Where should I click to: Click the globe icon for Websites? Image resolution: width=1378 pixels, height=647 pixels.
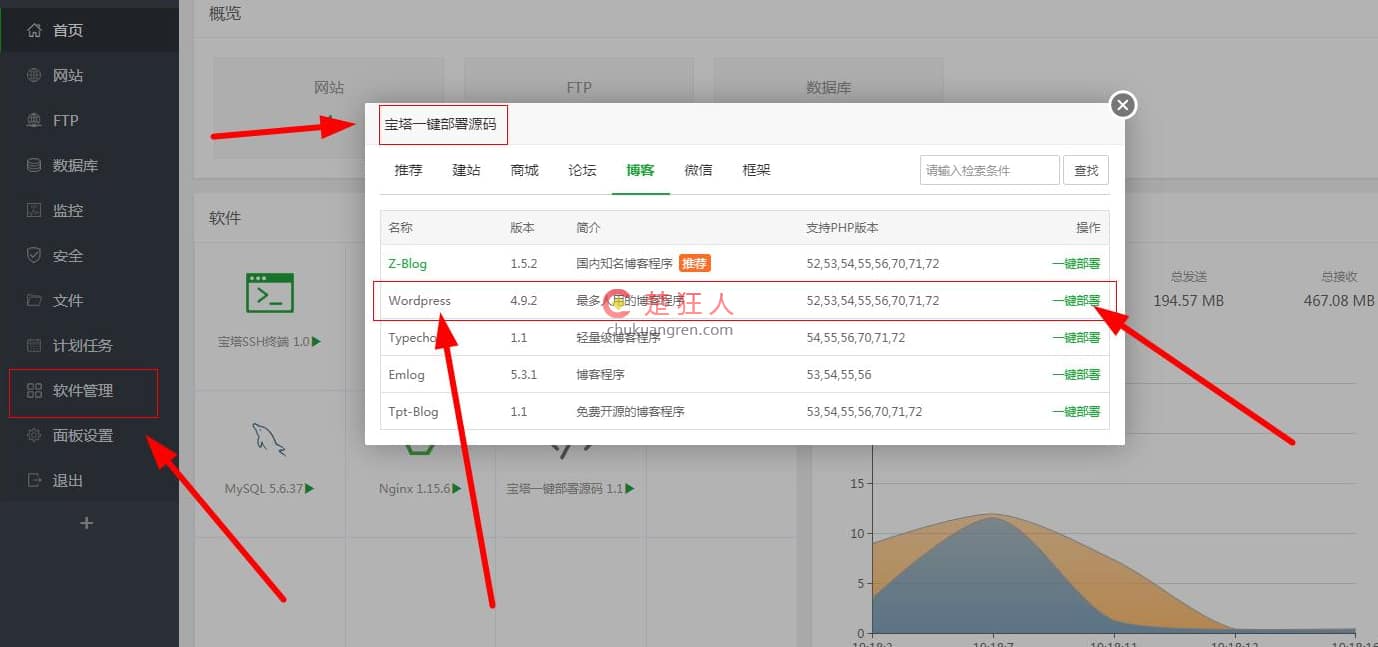[34, 75]
